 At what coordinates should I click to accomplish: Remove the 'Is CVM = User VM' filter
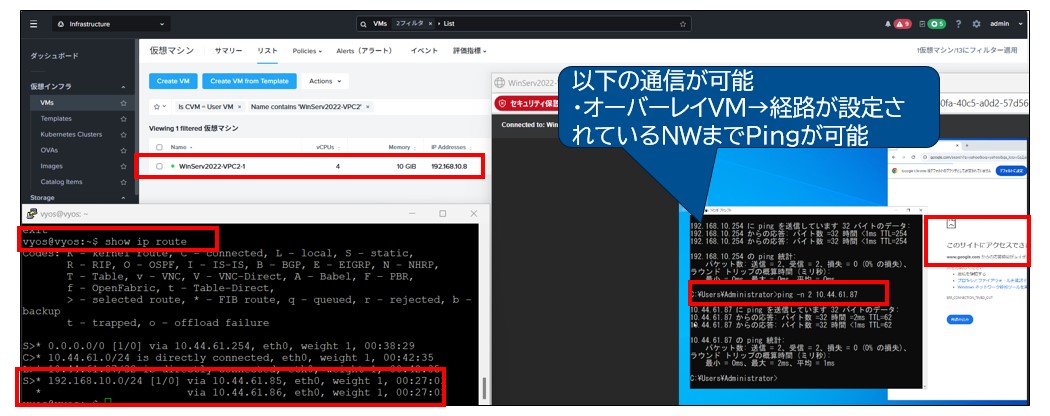(x=239, y=105)
